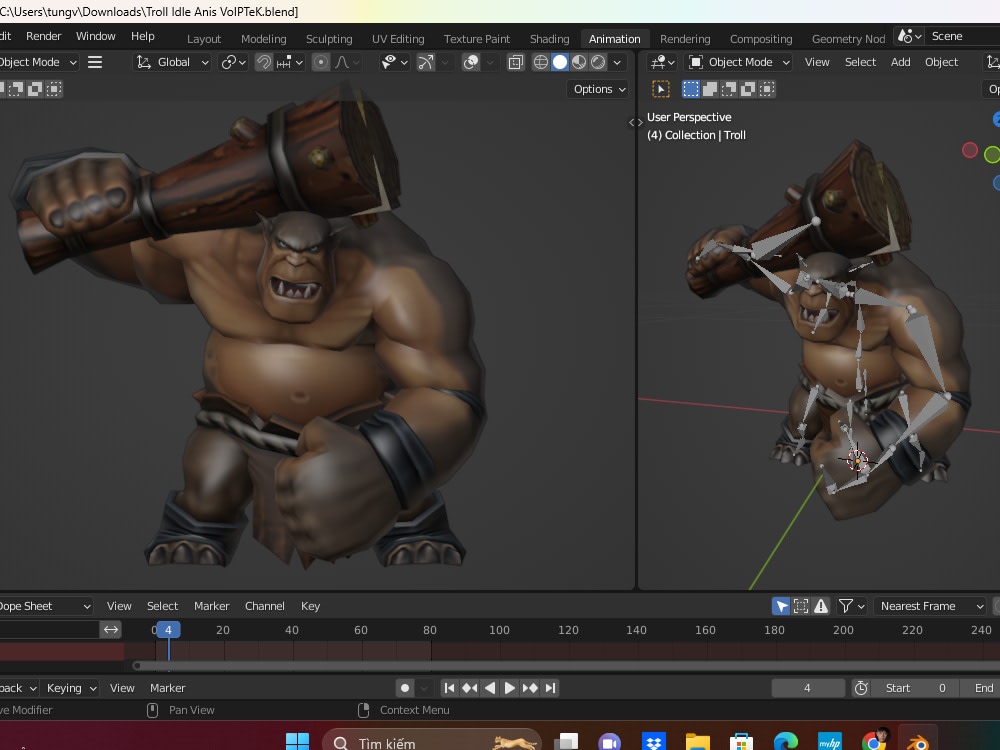Select the tweak select tool in right viewport
The height and width of the screenshot is (750, 1000).
661,89
